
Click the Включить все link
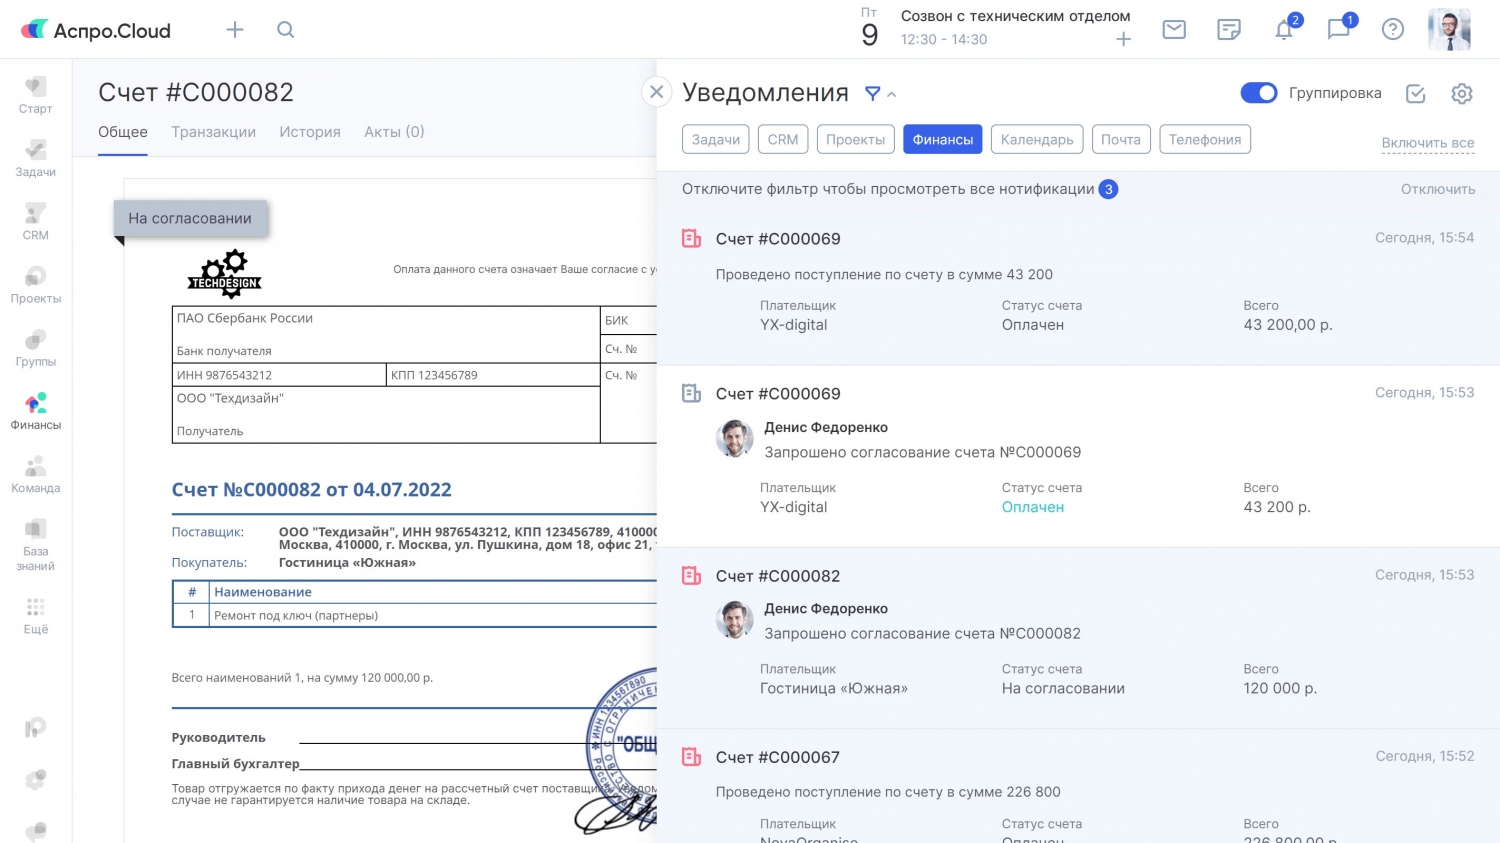1427,143
